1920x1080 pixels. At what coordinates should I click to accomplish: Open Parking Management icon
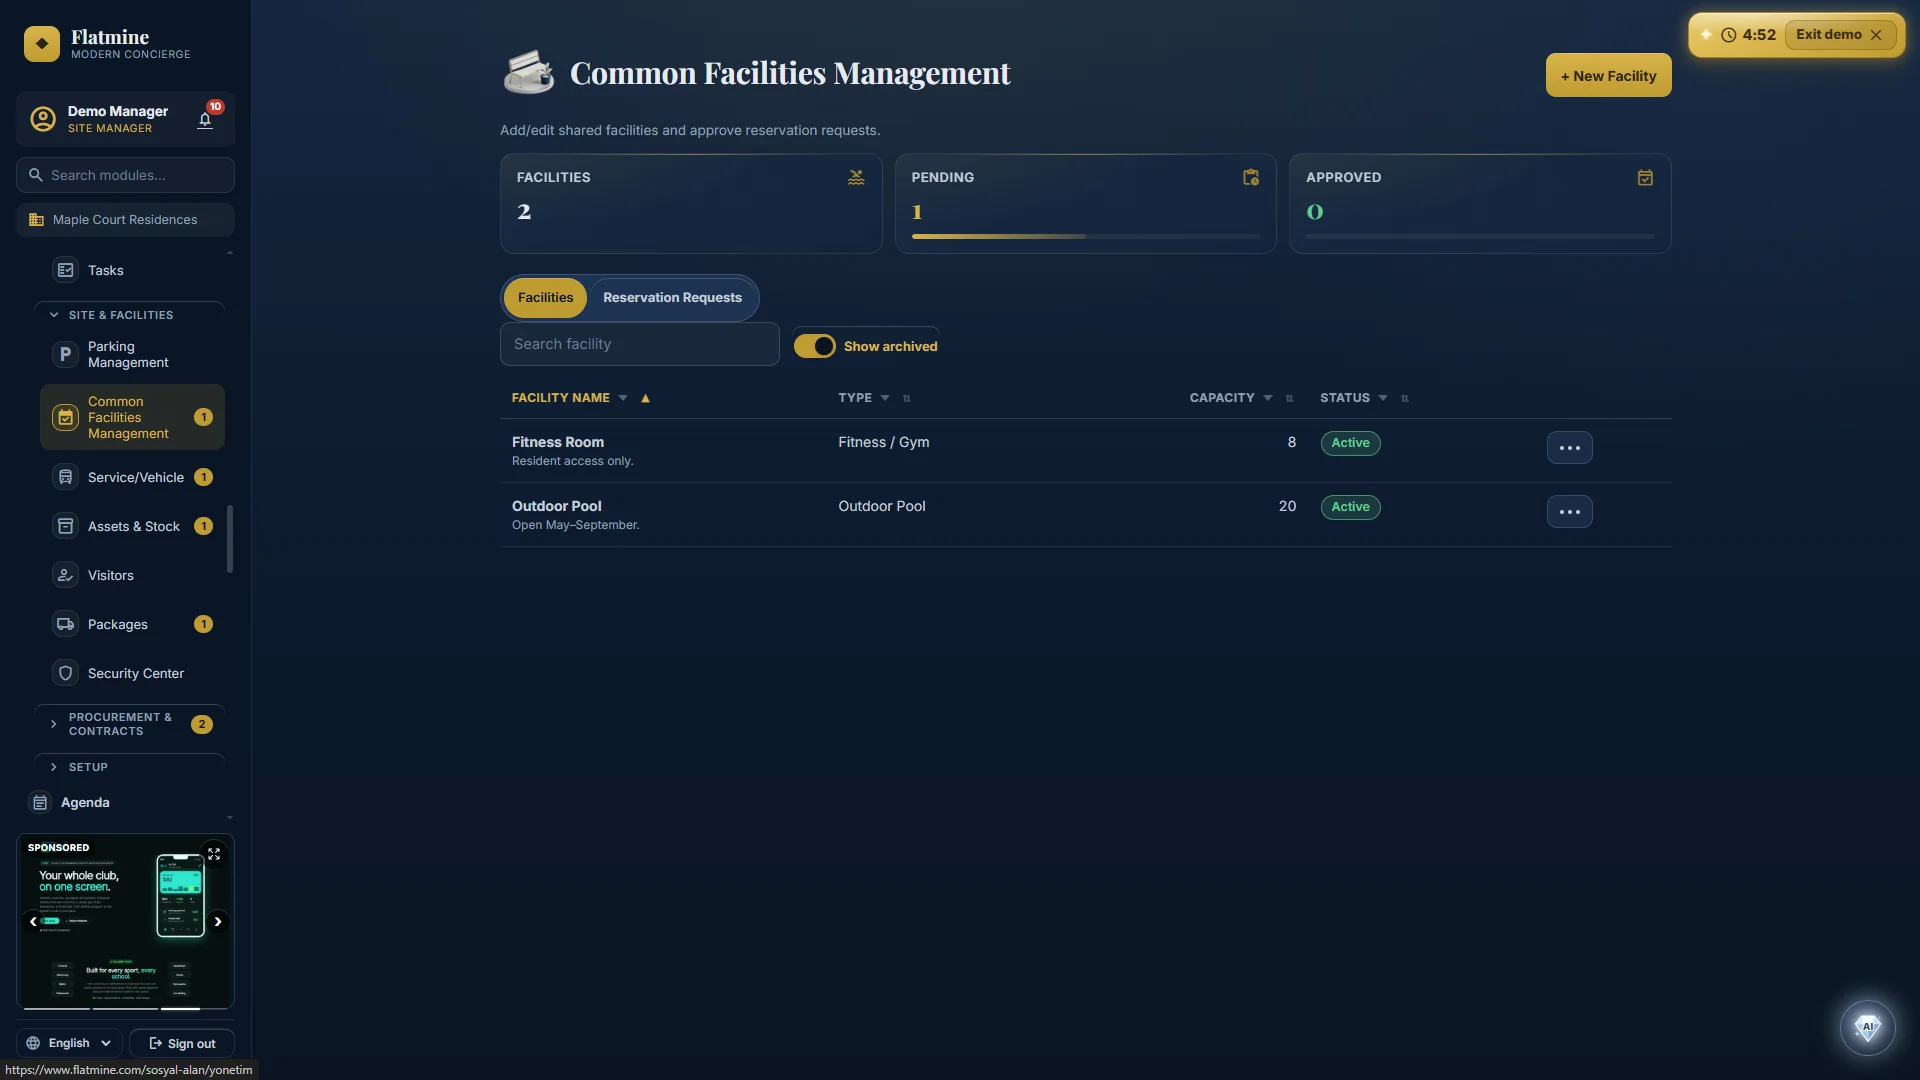[x=65, y=354]
